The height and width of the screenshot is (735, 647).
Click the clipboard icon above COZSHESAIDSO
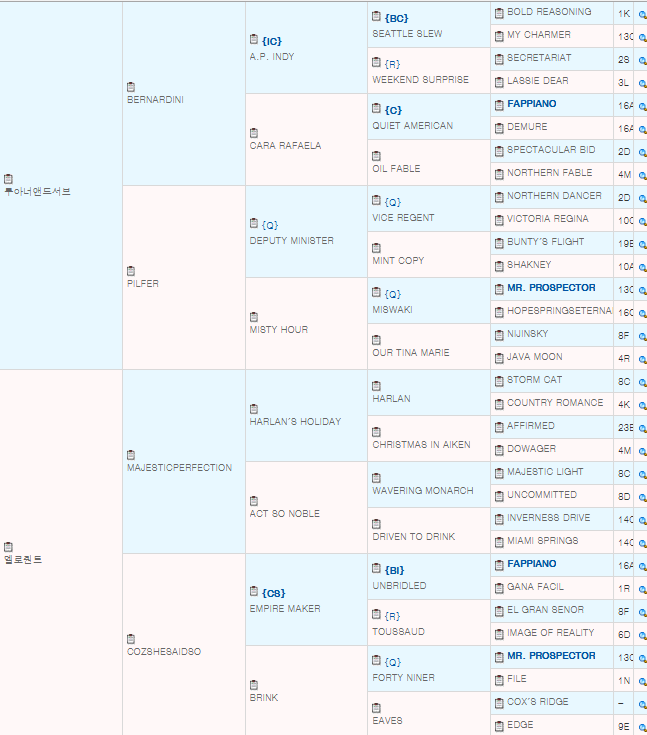tap(131, 638)
